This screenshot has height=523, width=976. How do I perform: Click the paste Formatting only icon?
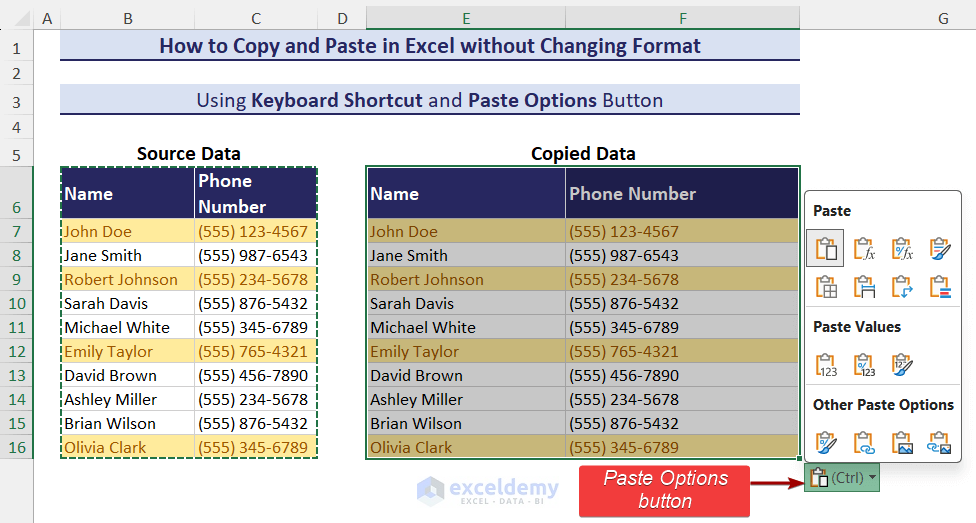click(826, 442)
